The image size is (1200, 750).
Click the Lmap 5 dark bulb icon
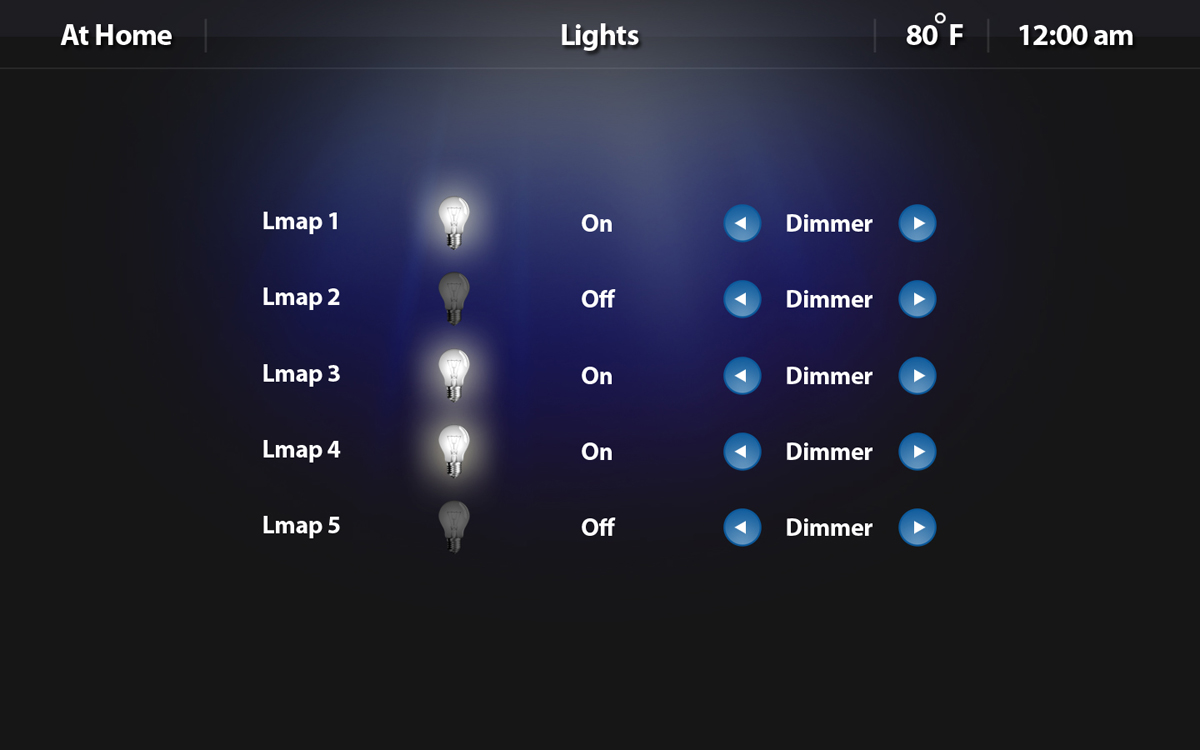454,527
